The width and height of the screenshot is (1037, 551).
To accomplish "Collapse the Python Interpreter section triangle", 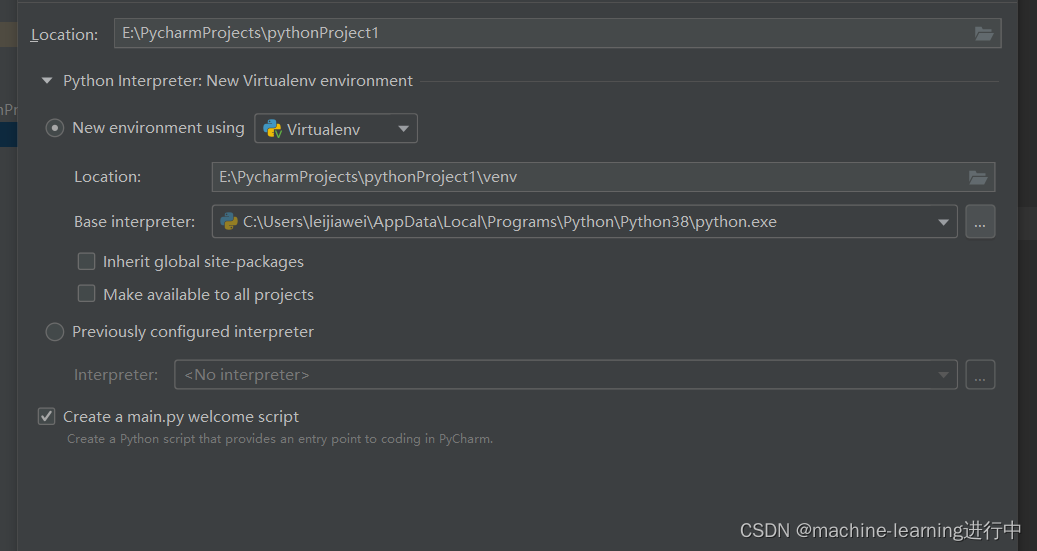I will (47, 81).
